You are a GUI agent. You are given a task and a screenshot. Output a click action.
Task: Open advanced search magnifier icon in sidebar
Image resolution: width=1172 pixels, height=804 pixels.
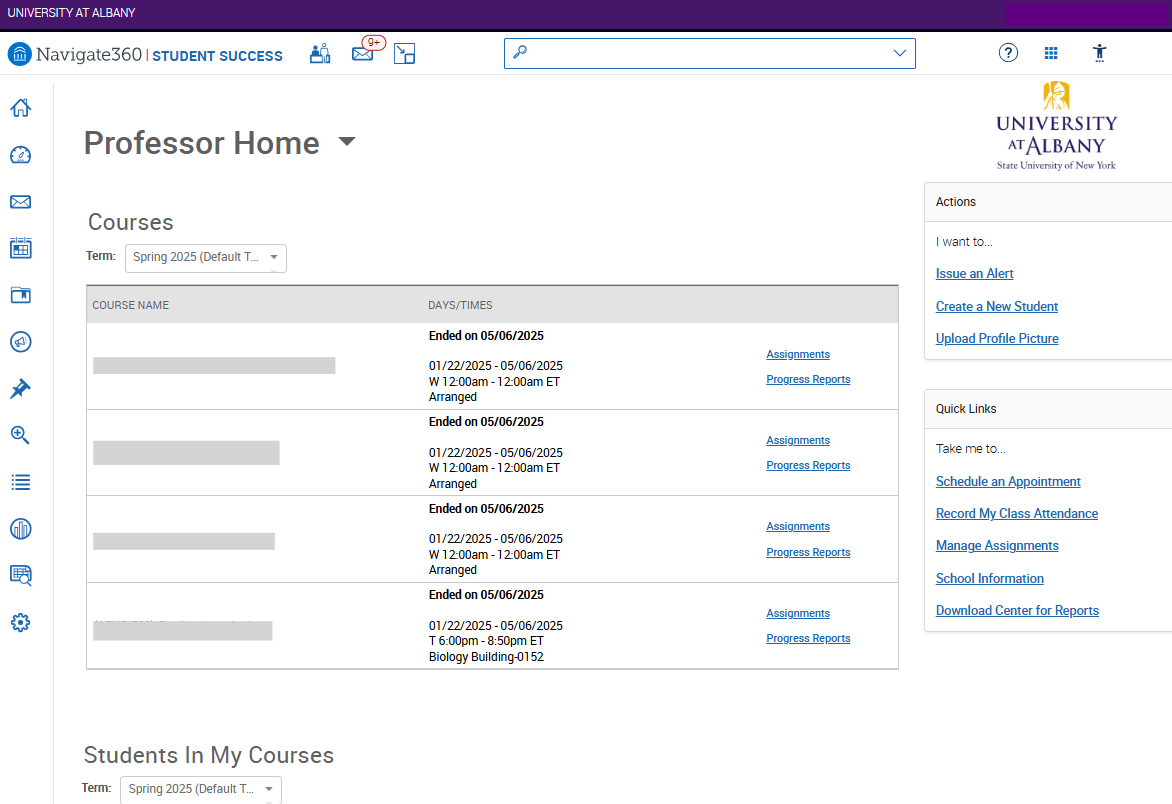click(x=20, y=435)
